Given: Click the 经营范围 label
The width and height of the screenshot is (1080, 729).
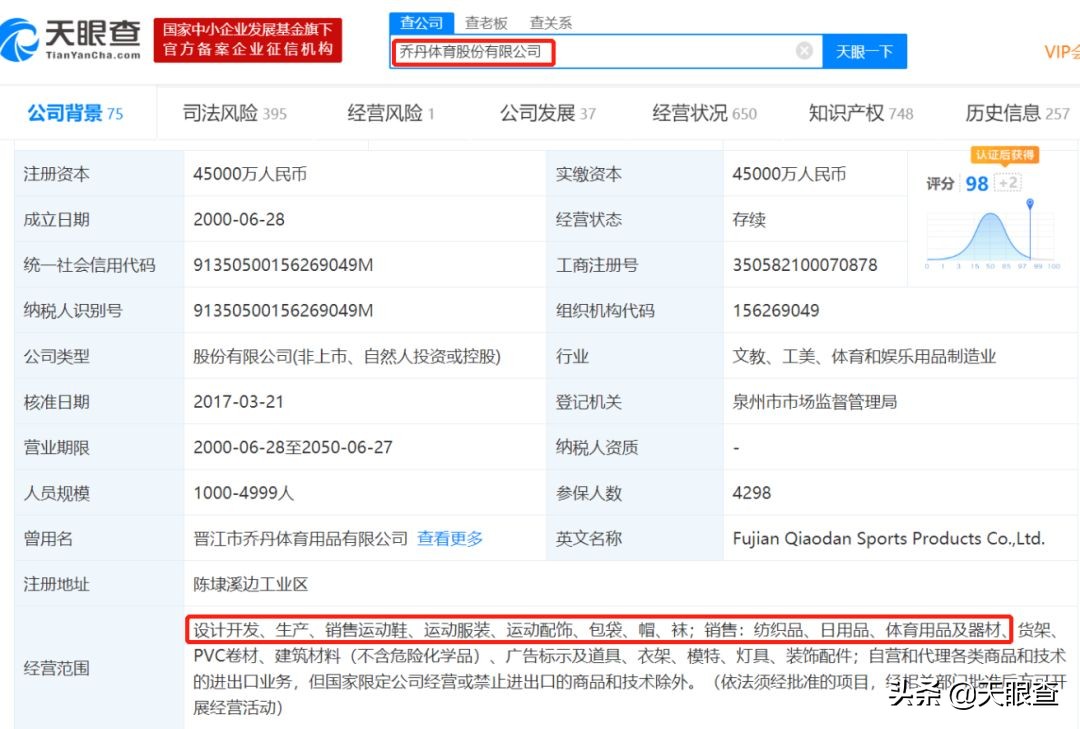Looking at the screenshot, I should pyautogui.click(x=56, y=668).
